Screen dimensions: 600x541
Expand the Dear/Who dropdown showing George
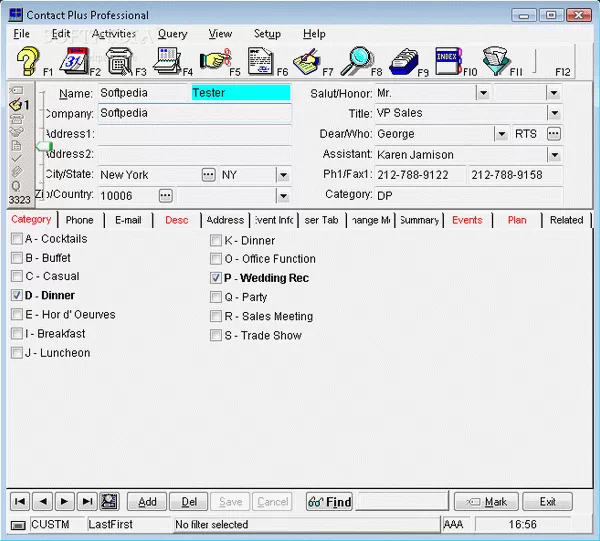coord(501,134)
